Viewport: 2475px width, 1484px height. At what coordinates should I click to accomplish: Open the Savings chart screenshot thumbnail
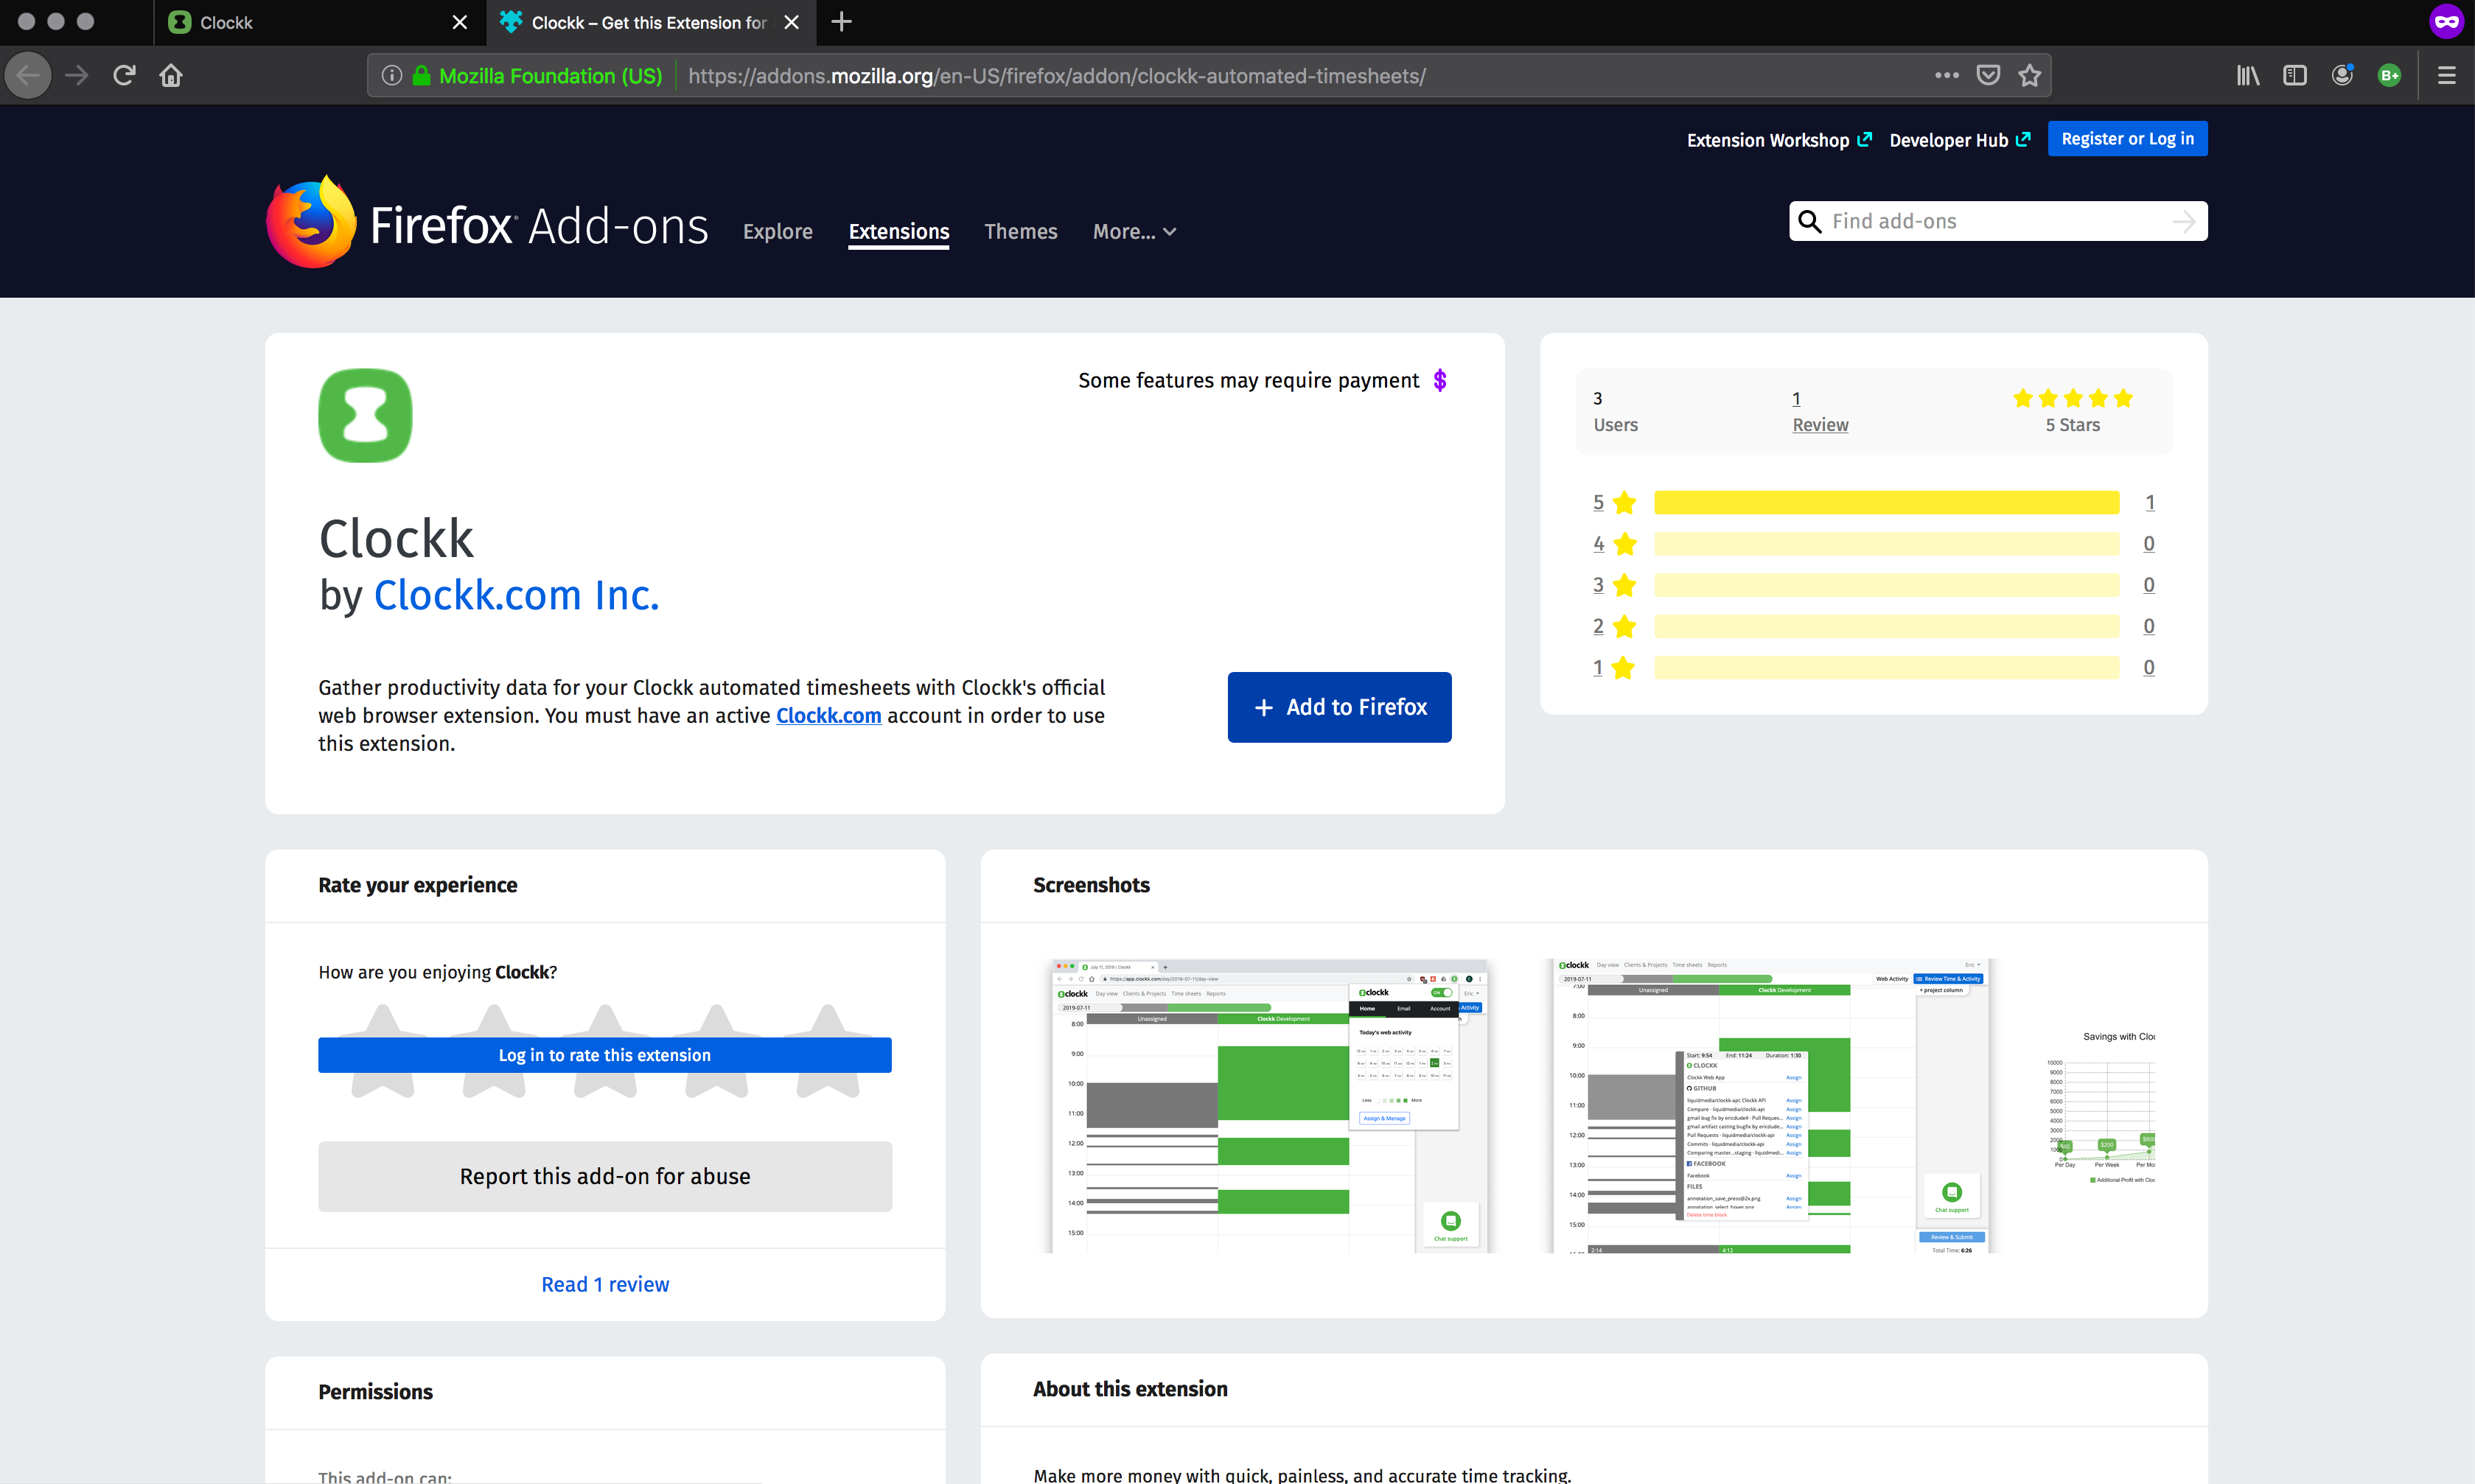(x=2100, y=1105)
